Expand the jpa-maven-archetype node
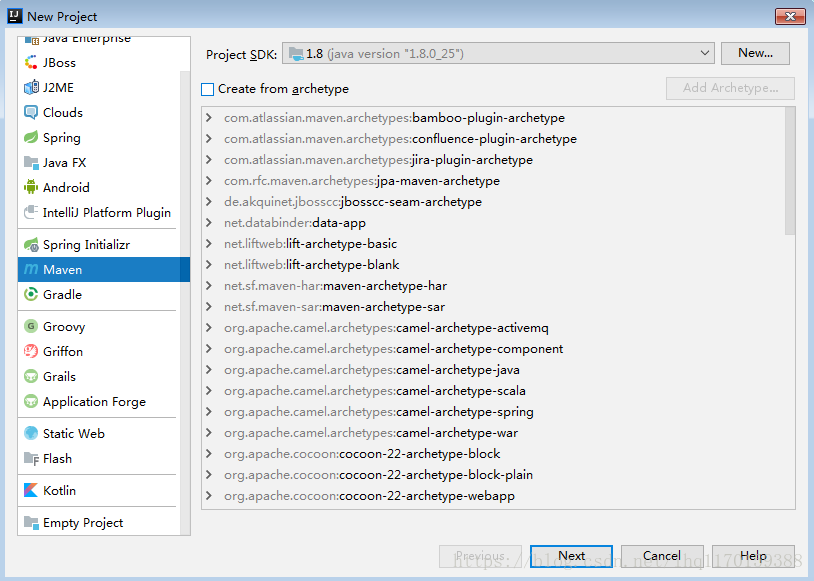The width and height of the screenshot is (814, 581). [209, 180]
